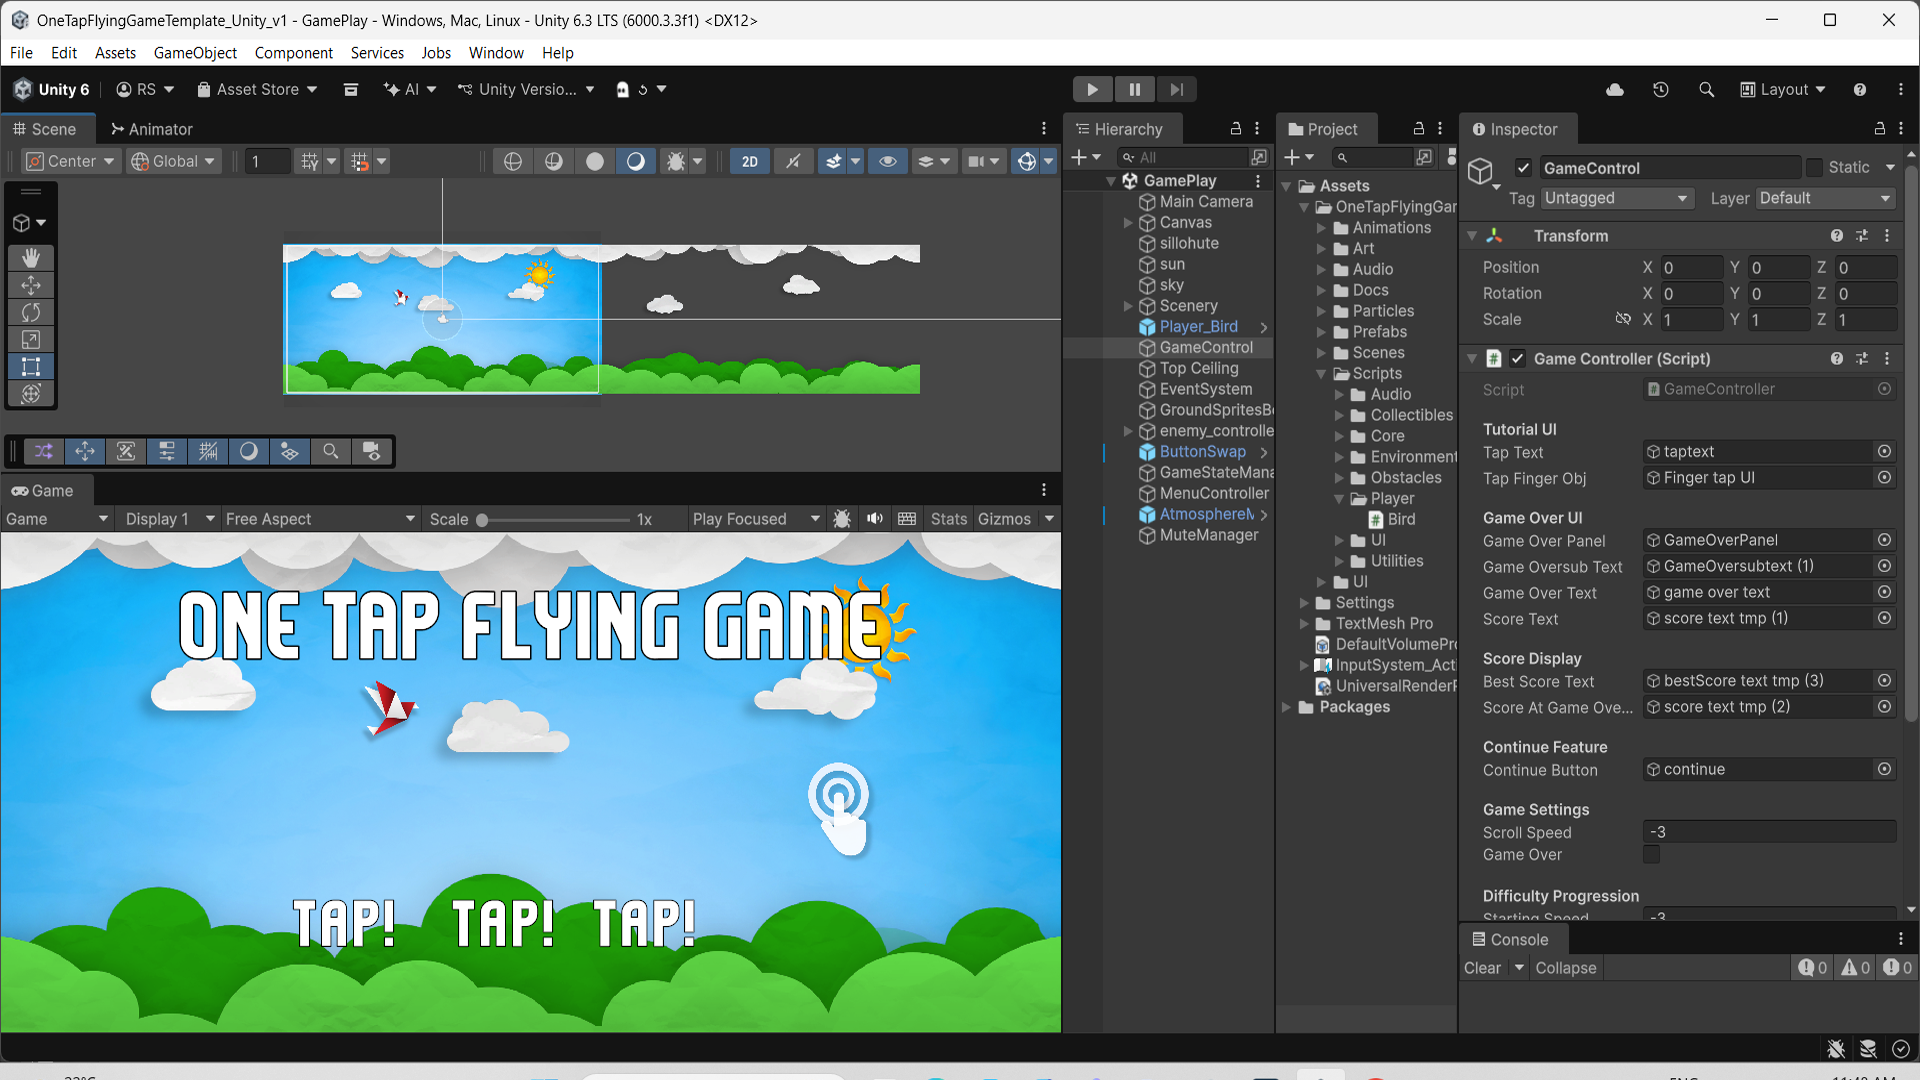
Task: Toggle the frame debugger bug icon in Game view
Action: [x=842, y=518]
